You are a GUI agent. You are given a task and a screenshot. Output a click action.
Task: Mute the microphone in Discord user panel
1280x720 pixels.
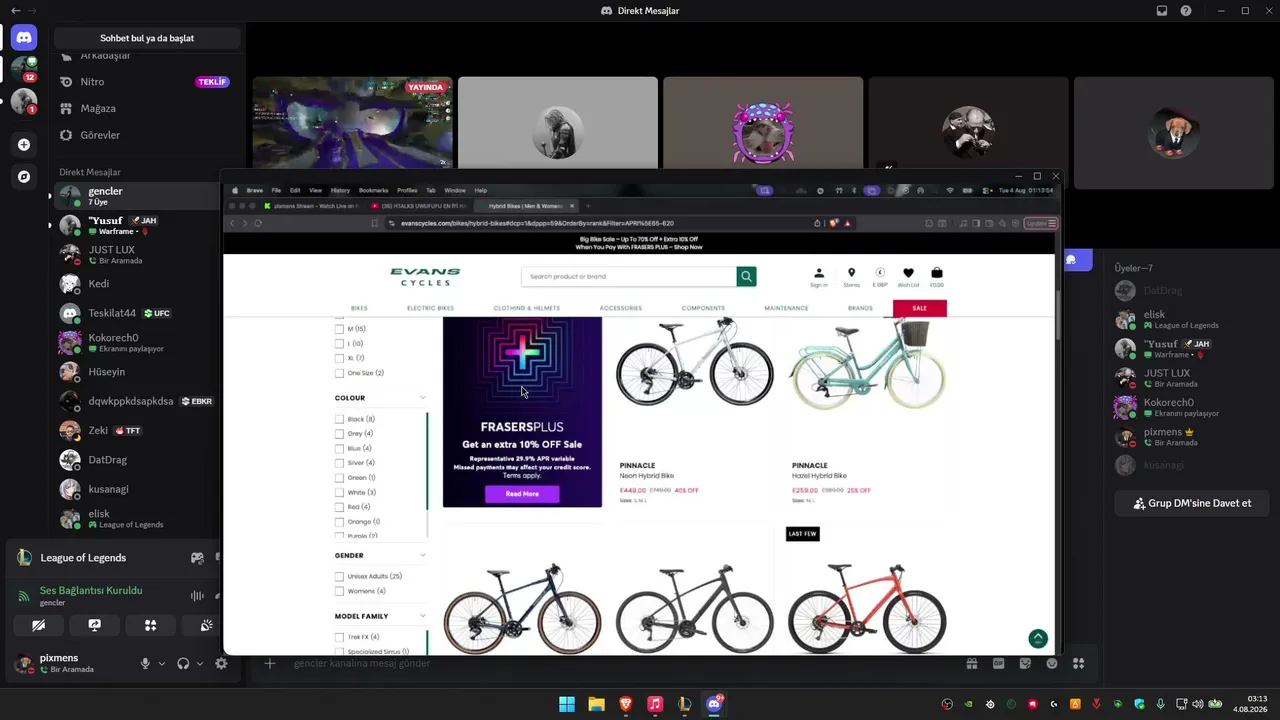pos(145,663)
